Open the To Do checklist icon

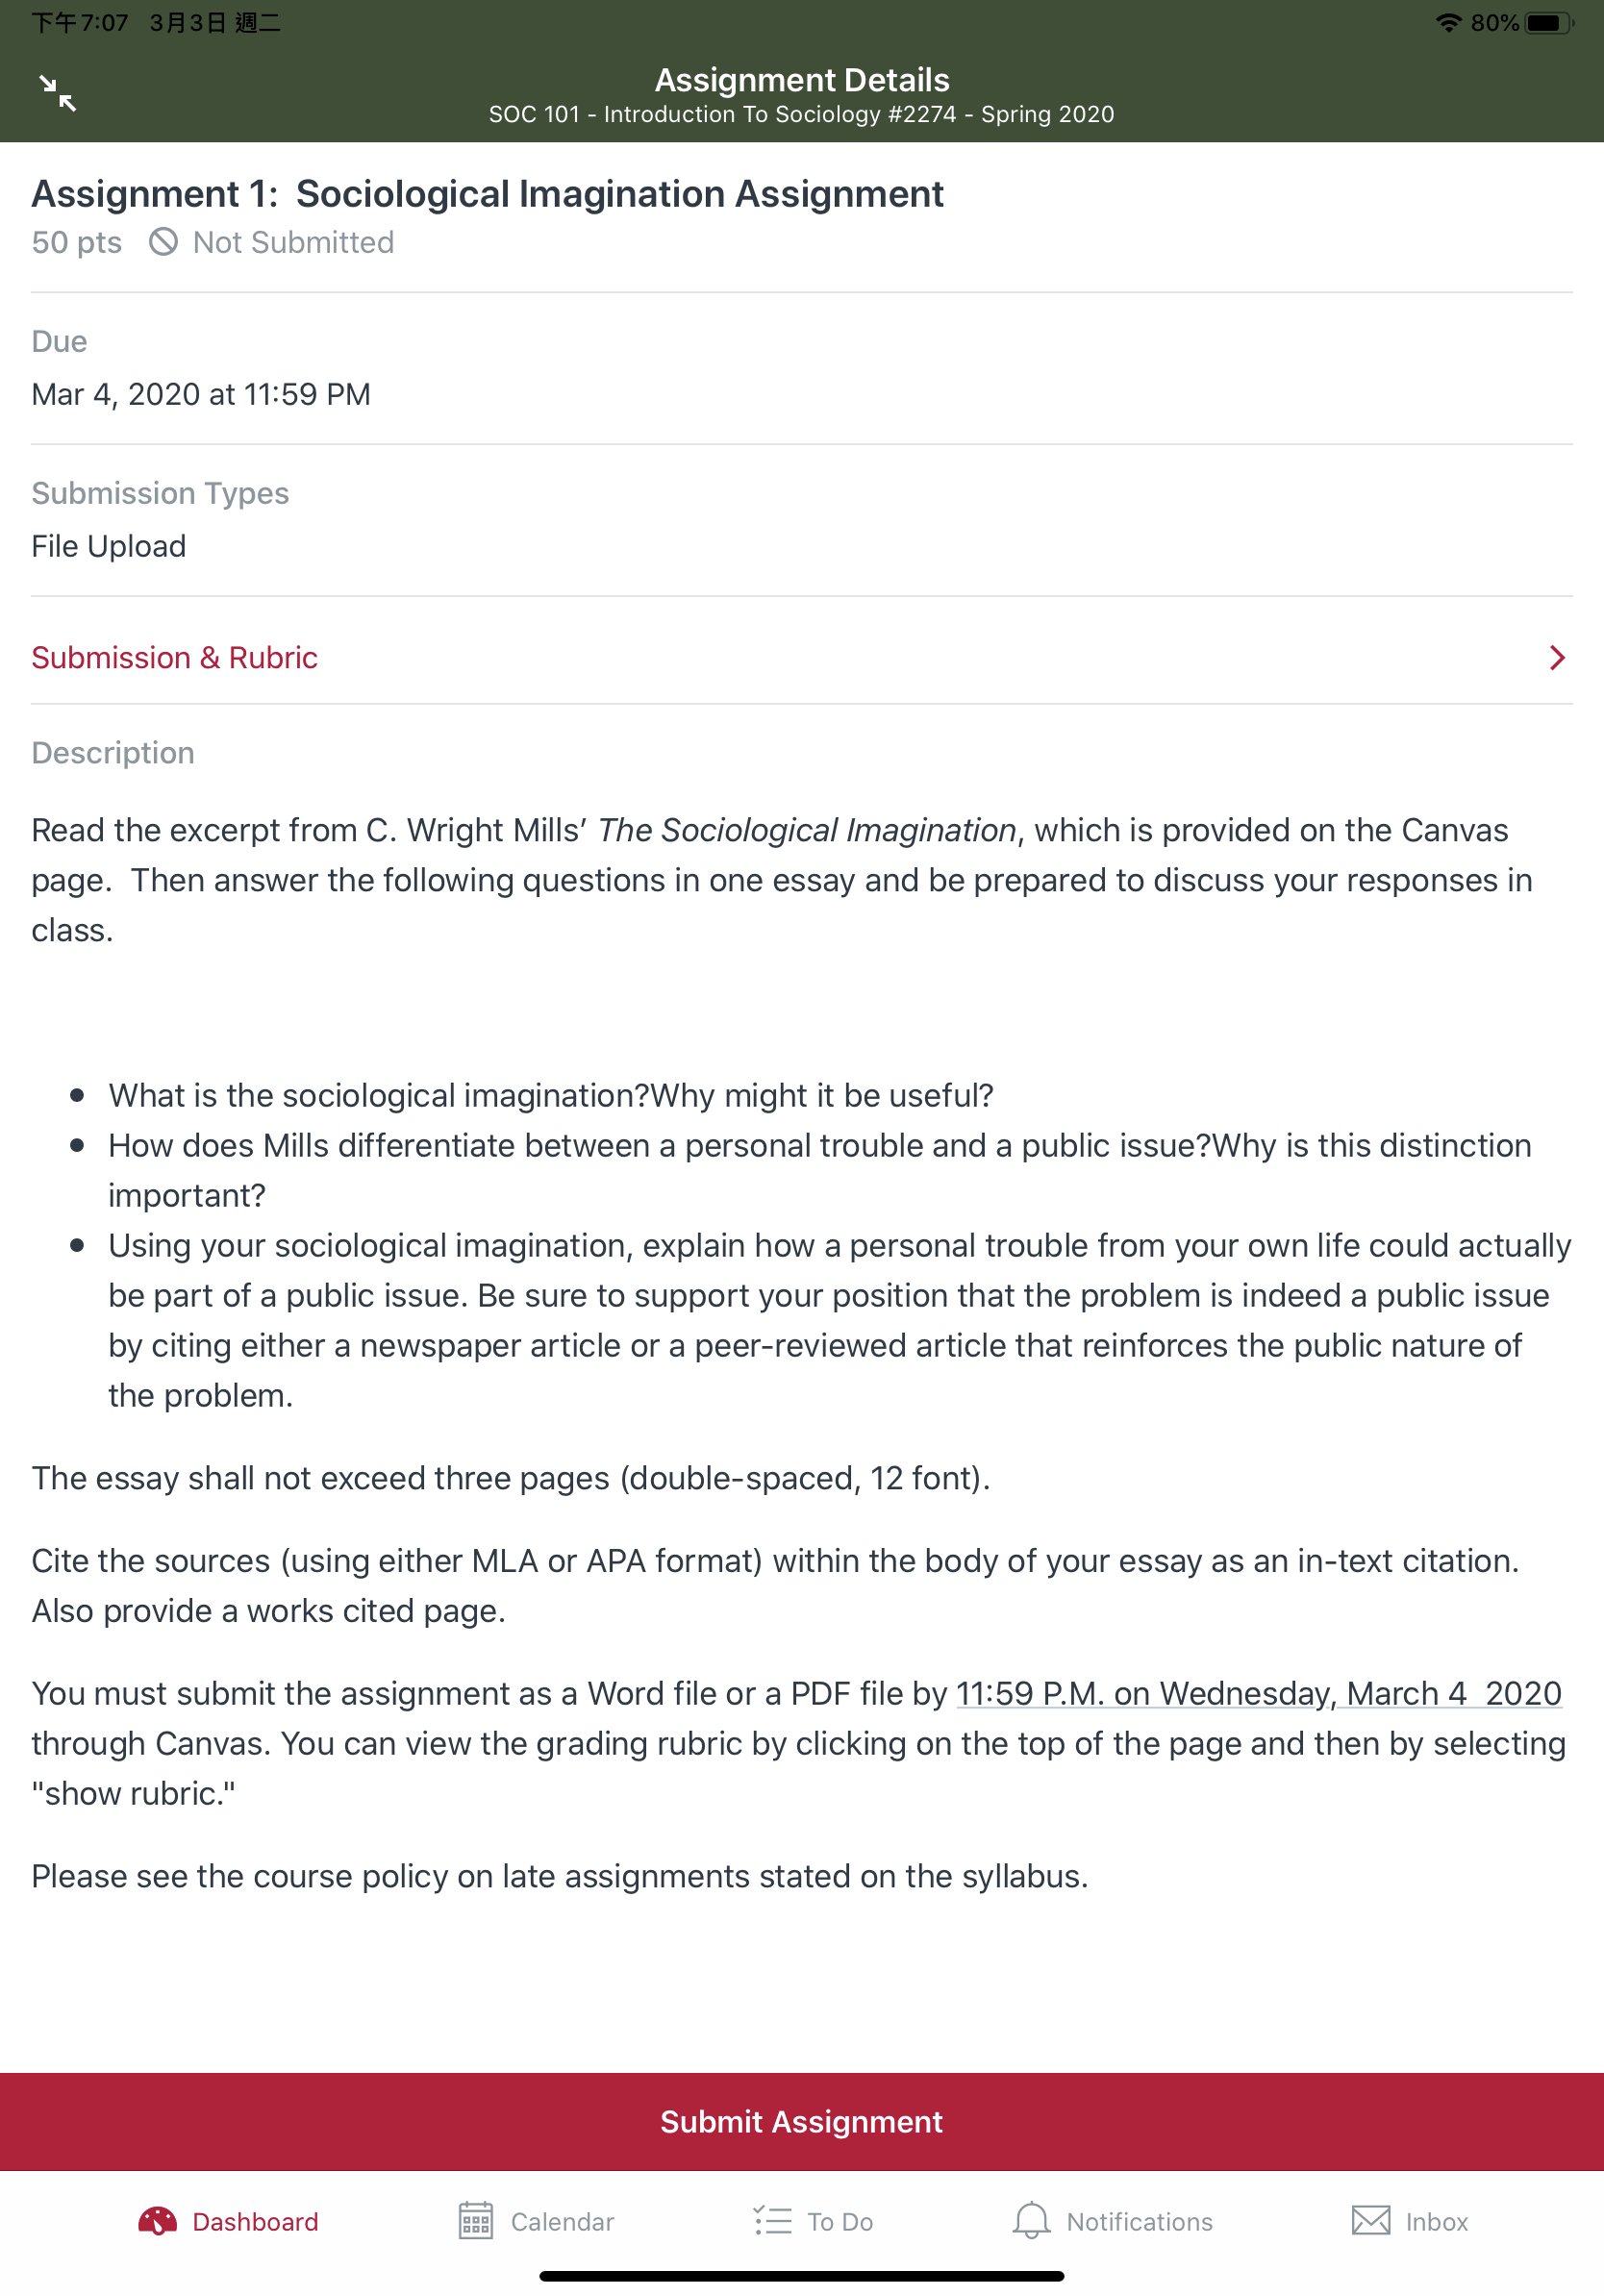[772, 2221]
